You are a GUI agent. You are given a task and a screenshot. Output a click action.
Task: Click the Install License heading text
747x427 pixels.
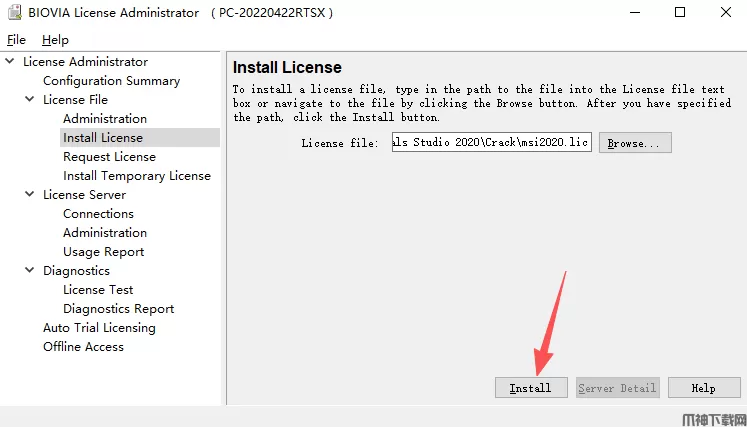[287, 68]
